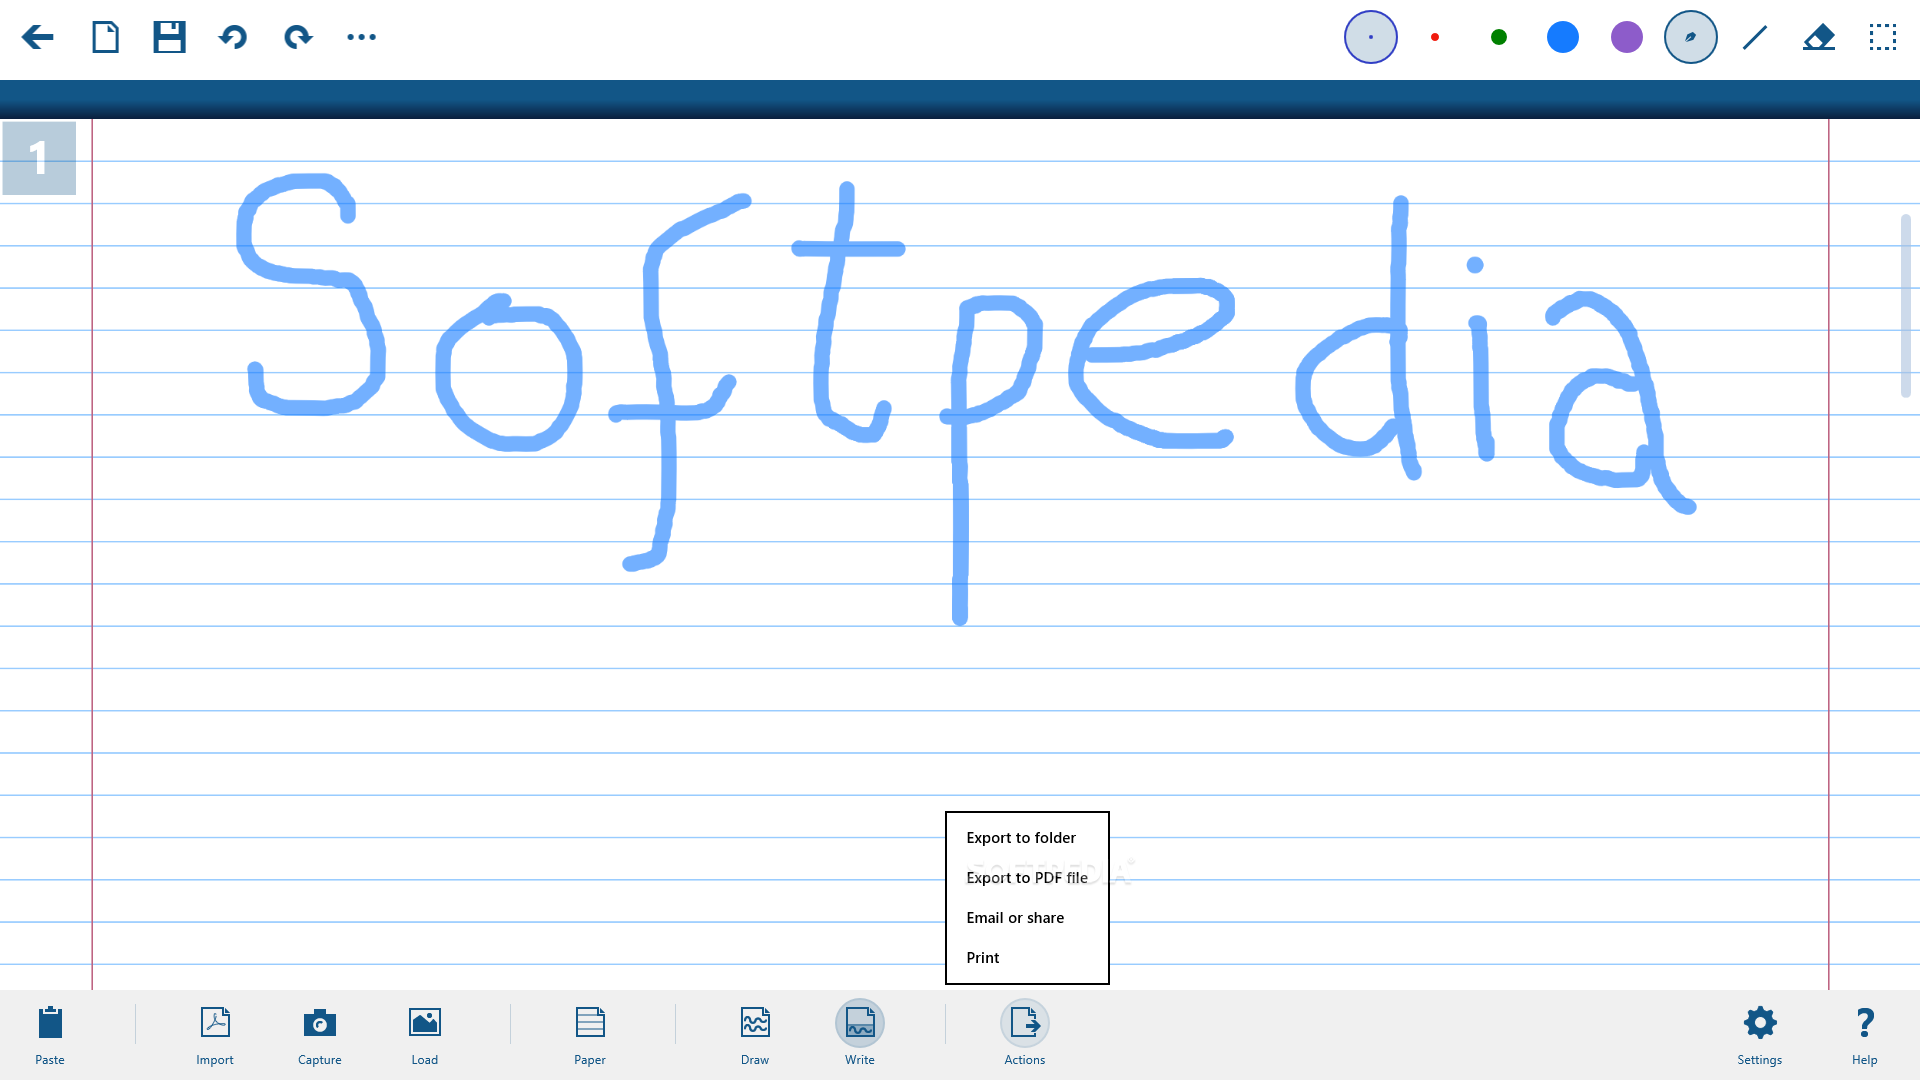Click page number 1 thumbnail
The width and height of the screenshot is (1920, 1080).
coord(39,158)
